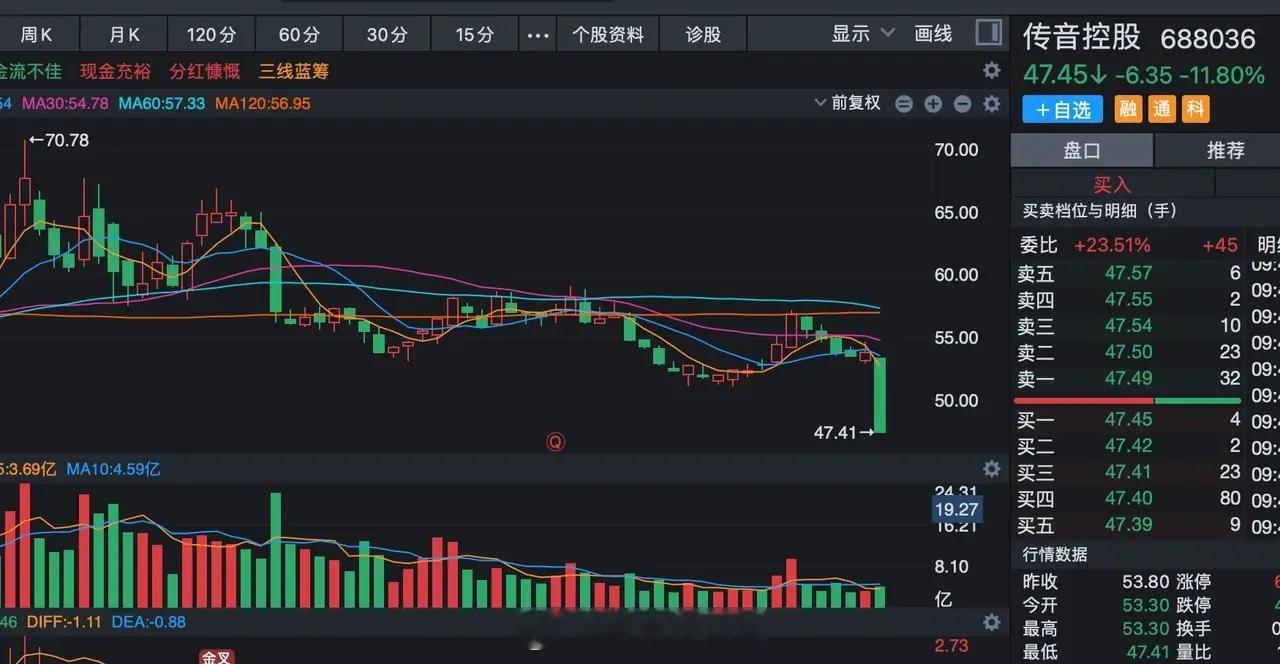The height and width of the screenshot is (664, 1280).
Task: Switch to 月K monthly chart
Action: (124, 35)
